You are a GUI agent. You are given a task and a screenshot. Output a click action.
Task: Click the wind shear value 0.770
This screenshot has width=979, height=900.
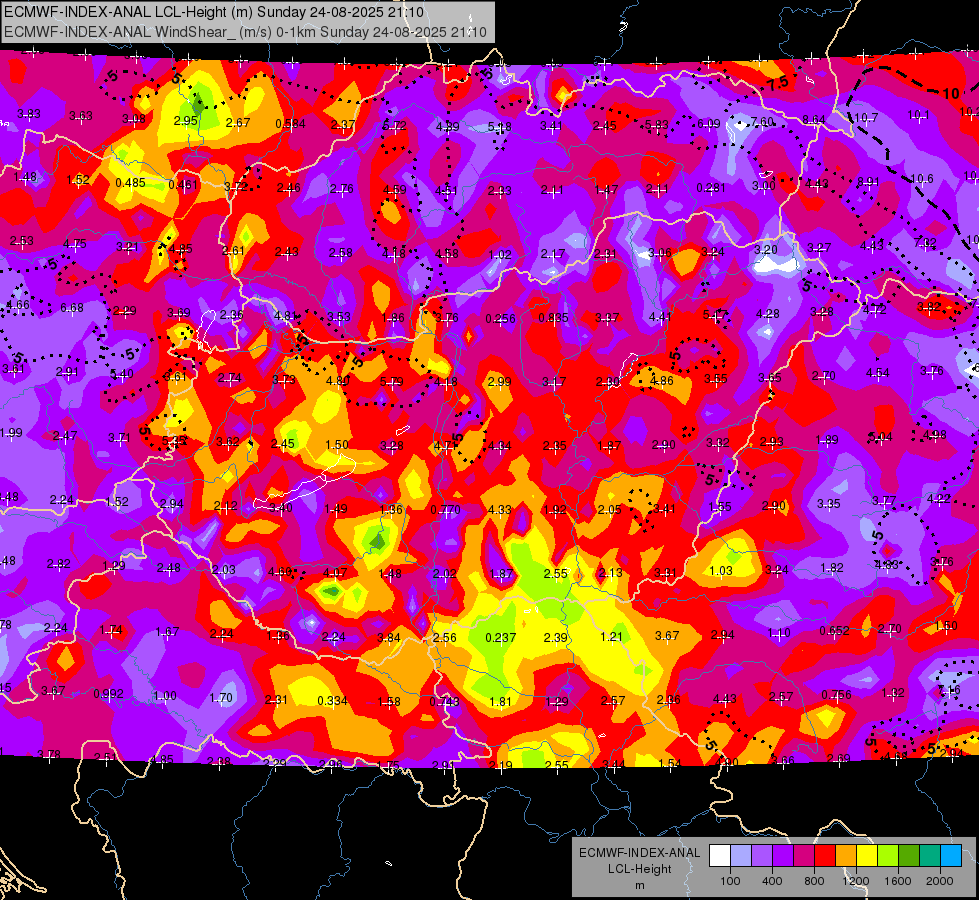click(445, 510)
